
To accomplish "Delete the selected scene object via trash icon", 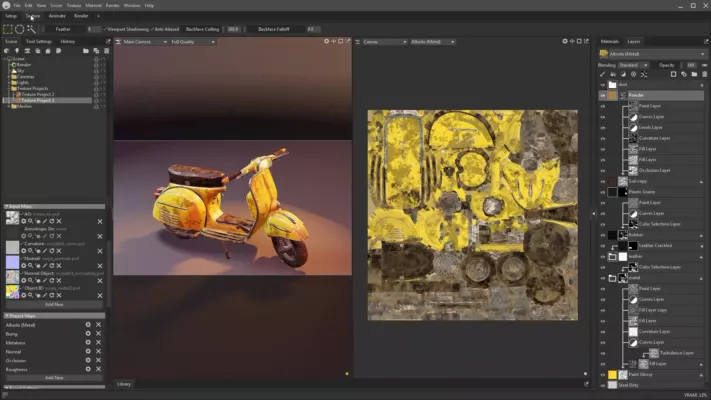I will click(107, 51).
